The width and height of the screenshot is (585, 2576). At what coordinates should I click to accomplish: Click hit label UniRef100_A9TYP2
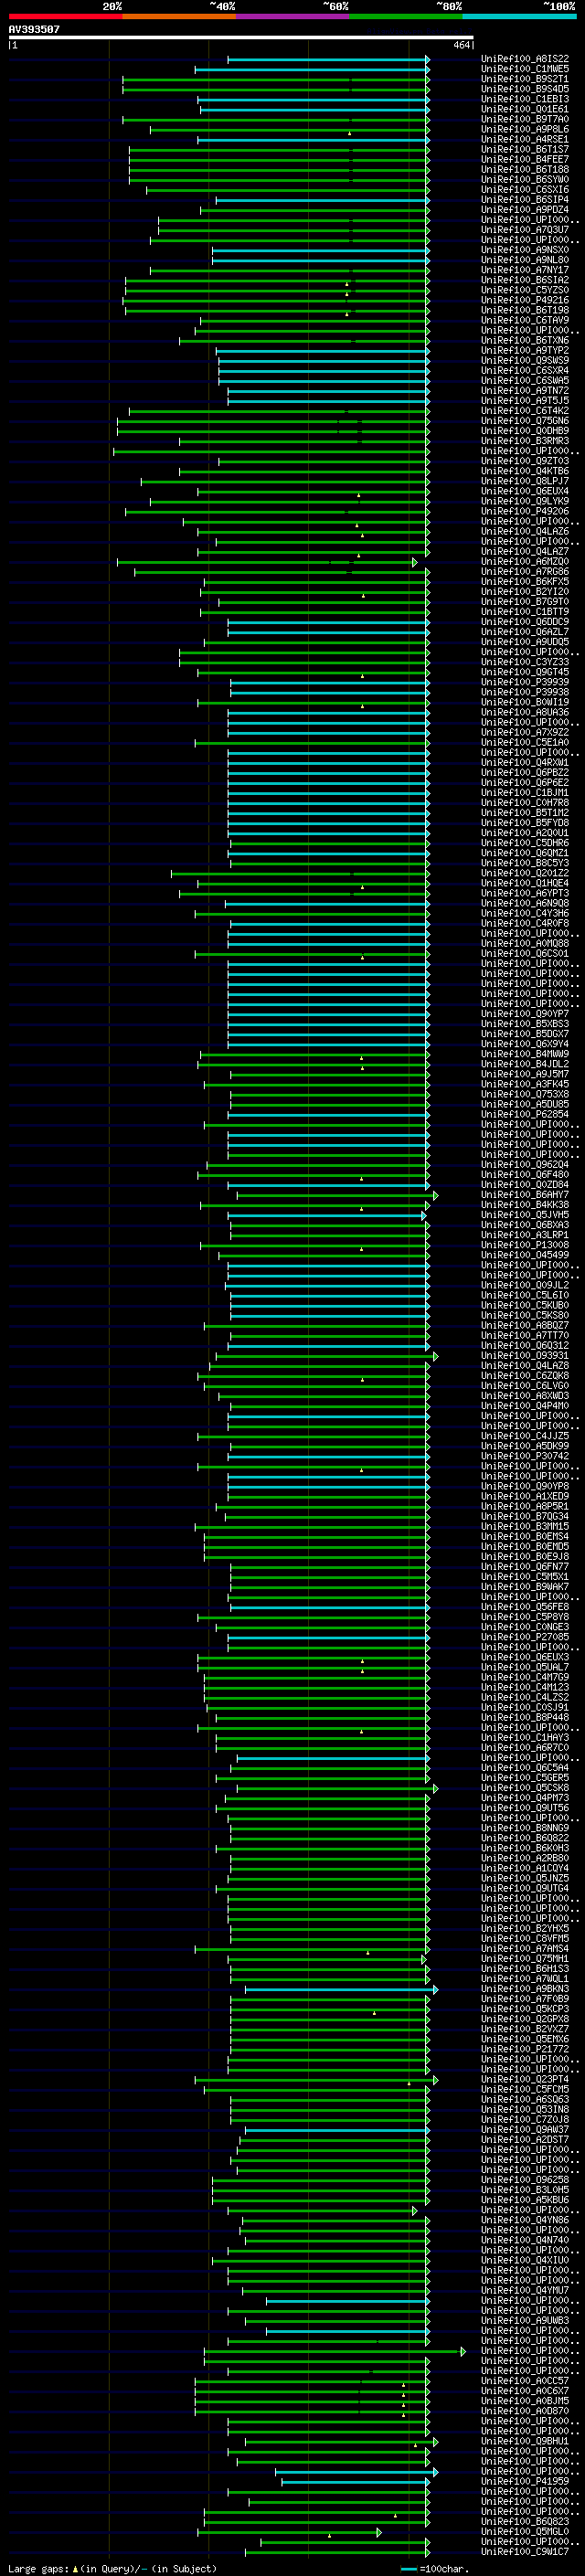pos(525,350)
